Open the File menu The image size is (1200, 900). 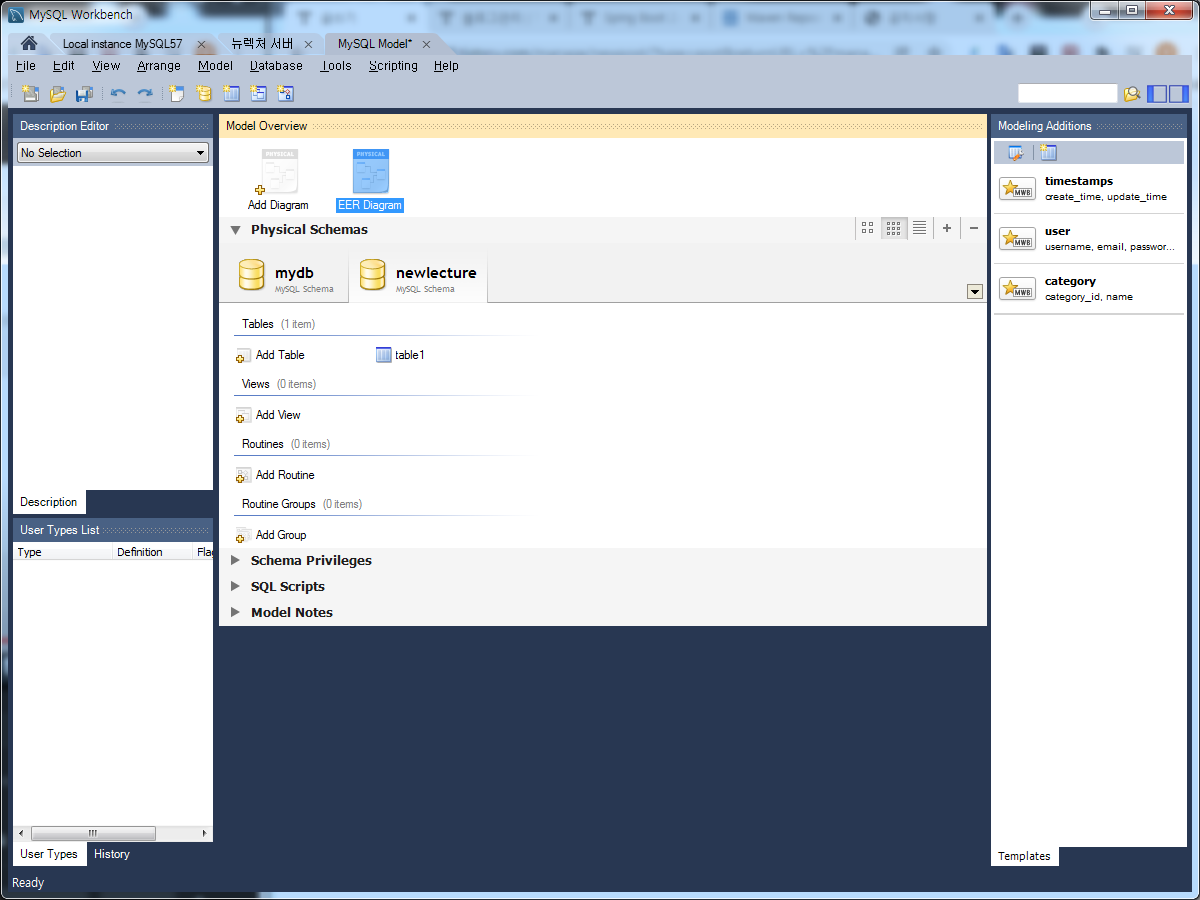(26, 66)
